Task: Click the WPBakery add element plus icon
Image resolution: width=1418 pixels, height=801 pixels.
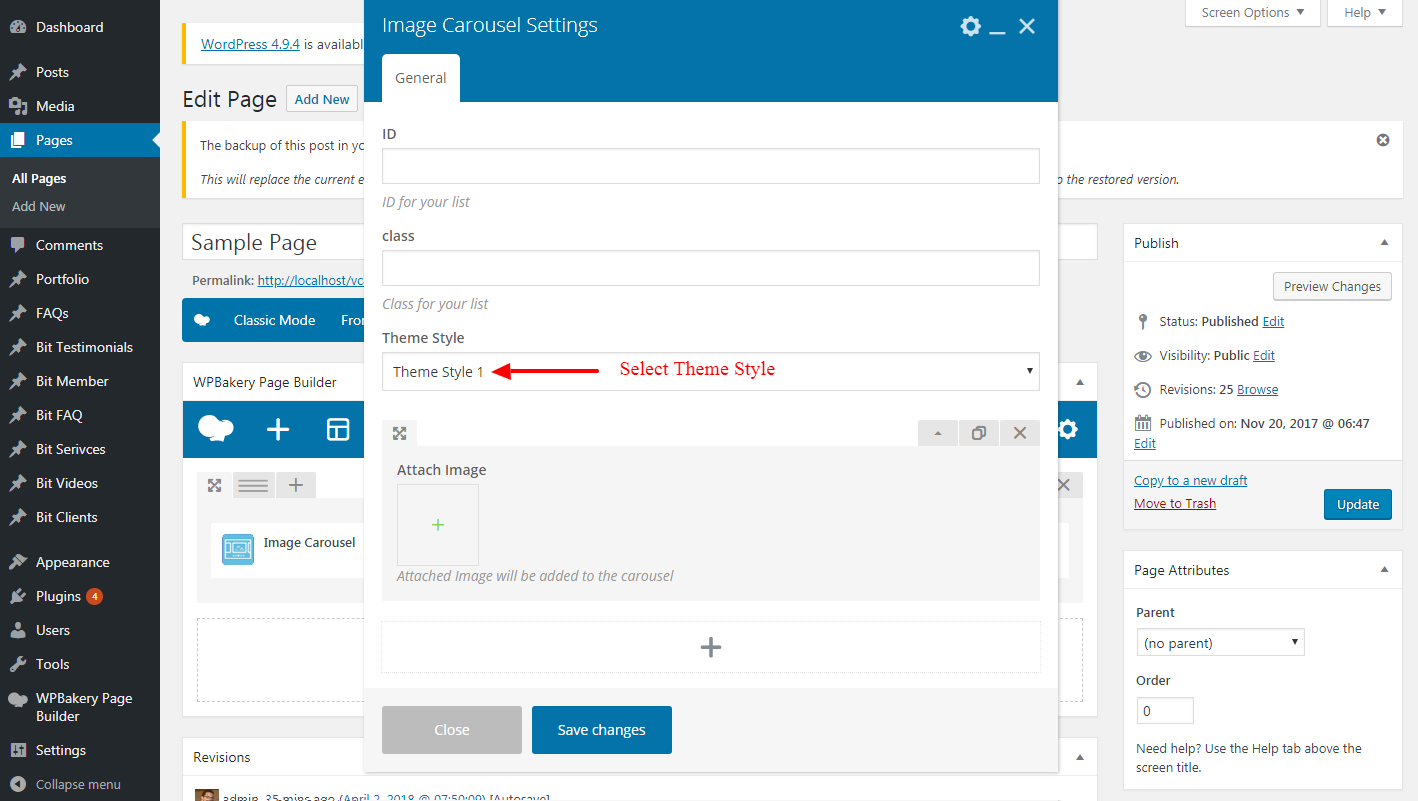Action: tap(278, 429)
